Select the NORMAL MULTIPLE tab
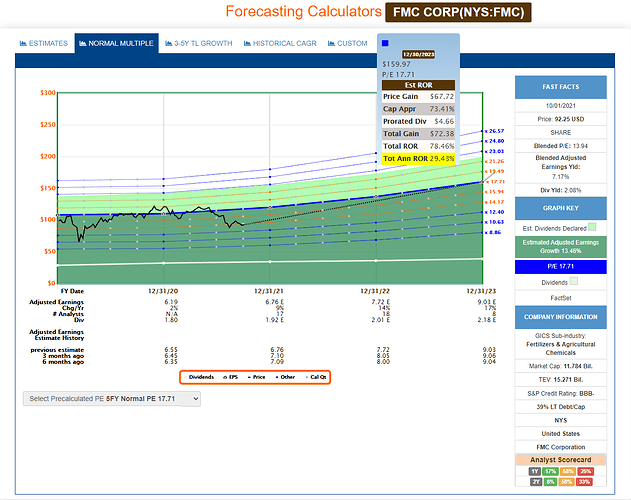 (x=116, y=43)
